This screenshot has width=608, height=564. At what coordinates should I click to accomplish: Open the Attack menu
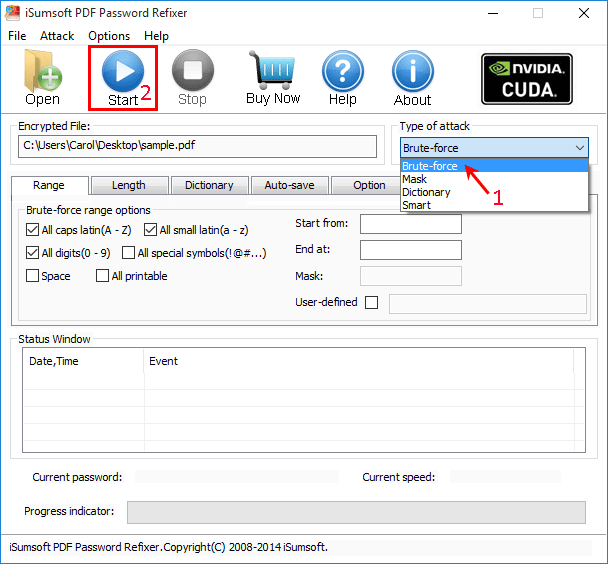click(x=57, y=36)
